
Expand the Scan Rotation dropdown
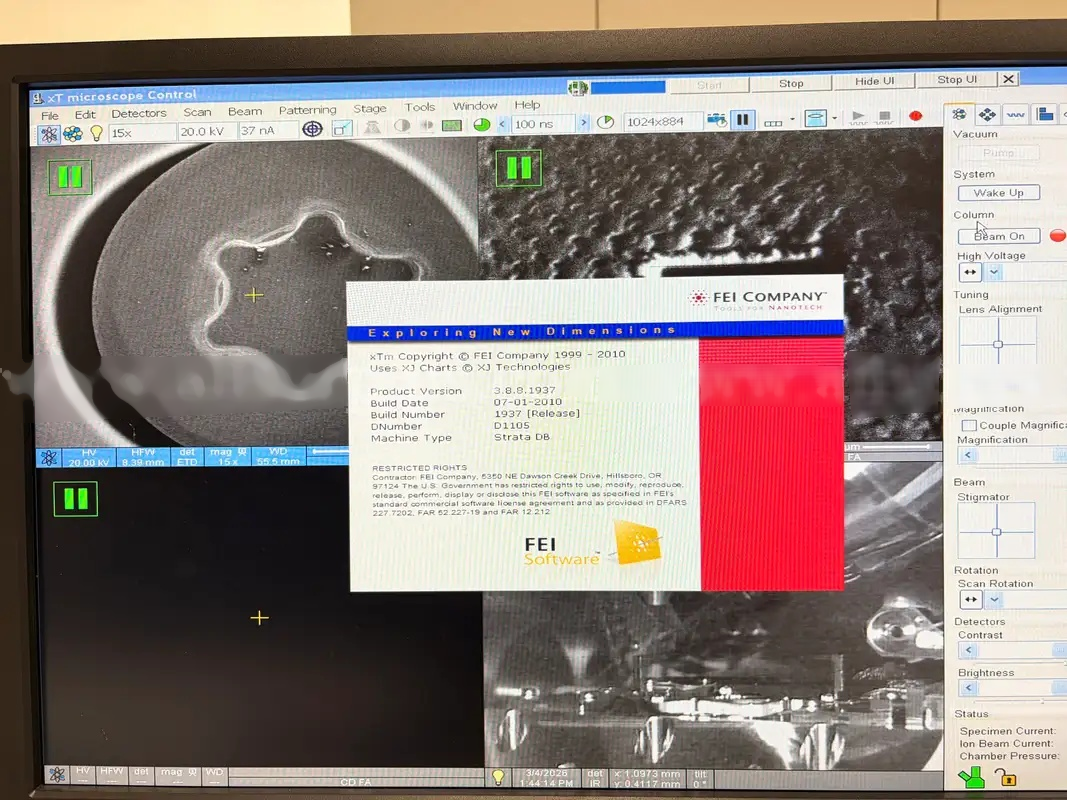pos(995,599)
